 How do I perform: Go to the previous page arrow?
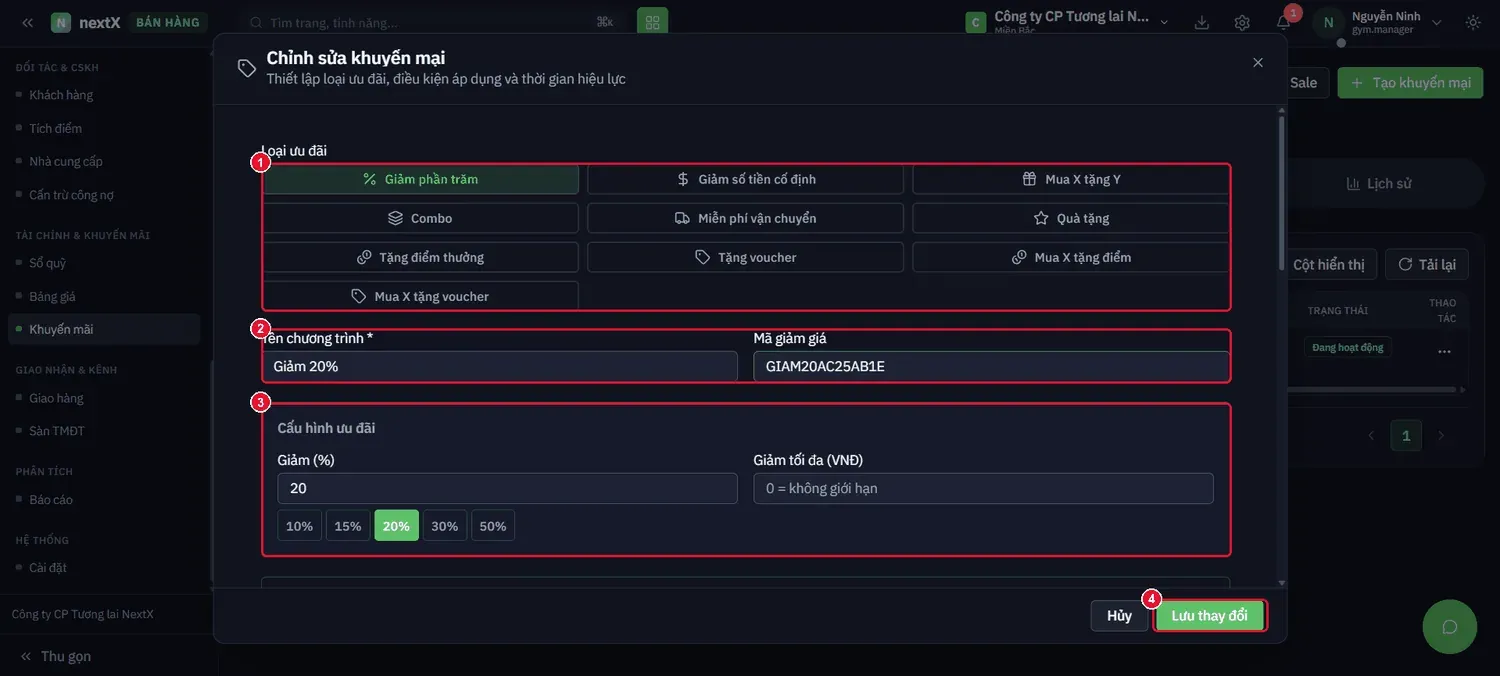(x=1371, y=435)
